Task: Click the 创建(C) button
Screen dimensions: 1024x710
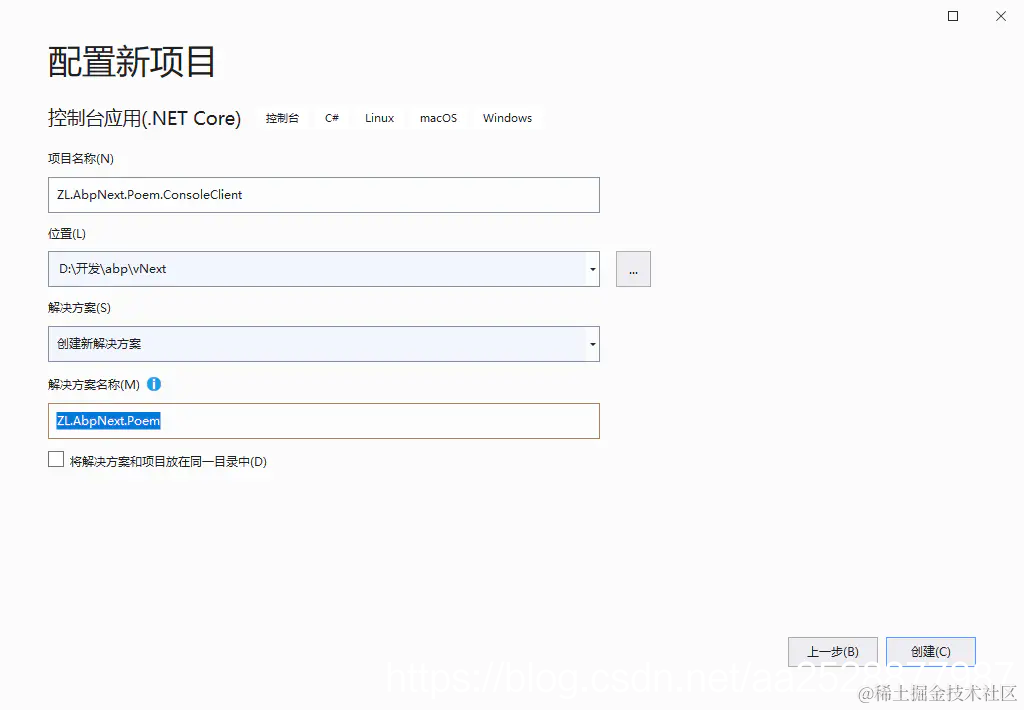Action: (x=930, y=651)
